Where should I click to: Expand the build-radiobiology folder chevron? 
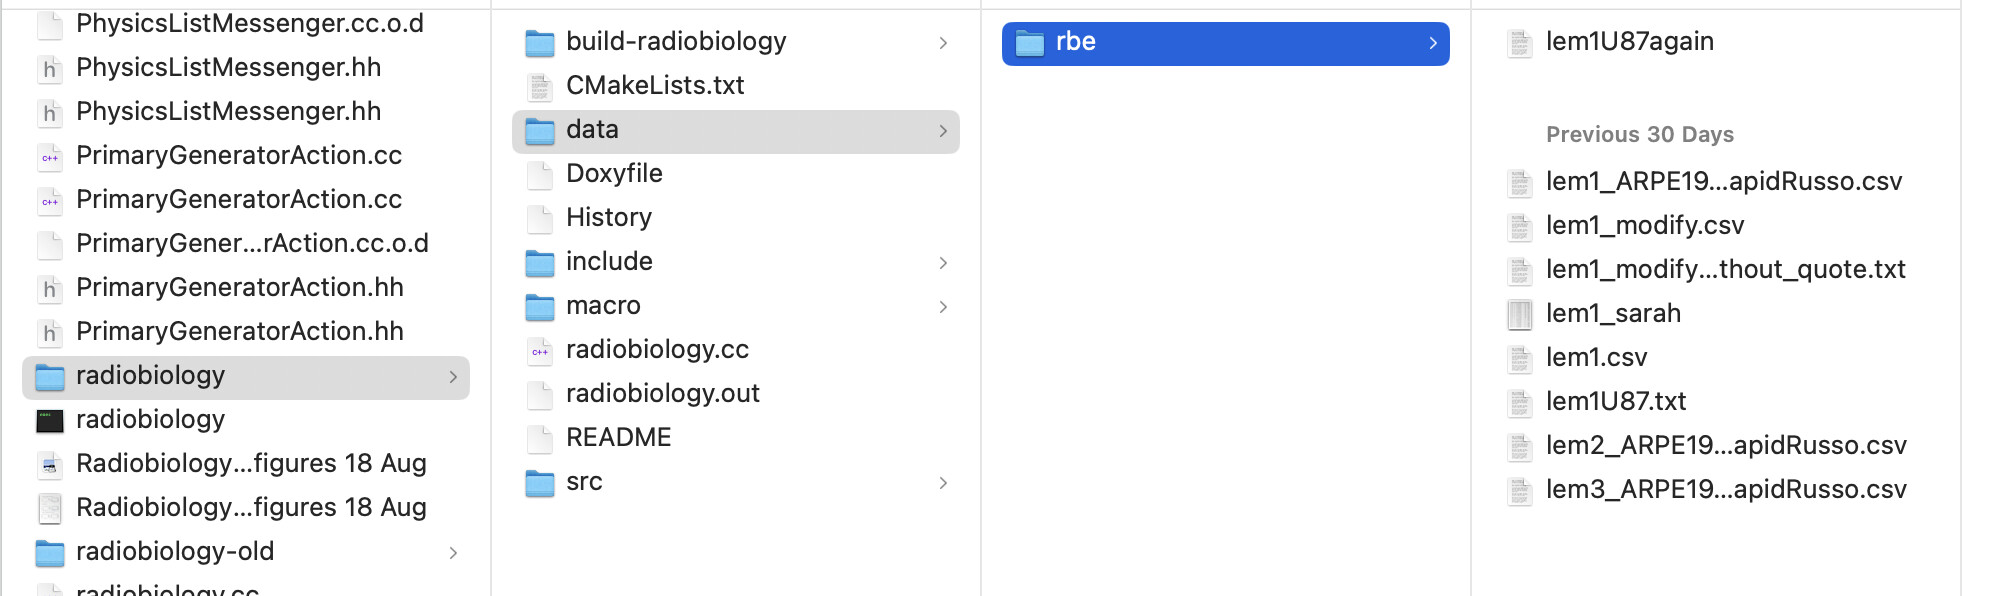click(943, 43)
